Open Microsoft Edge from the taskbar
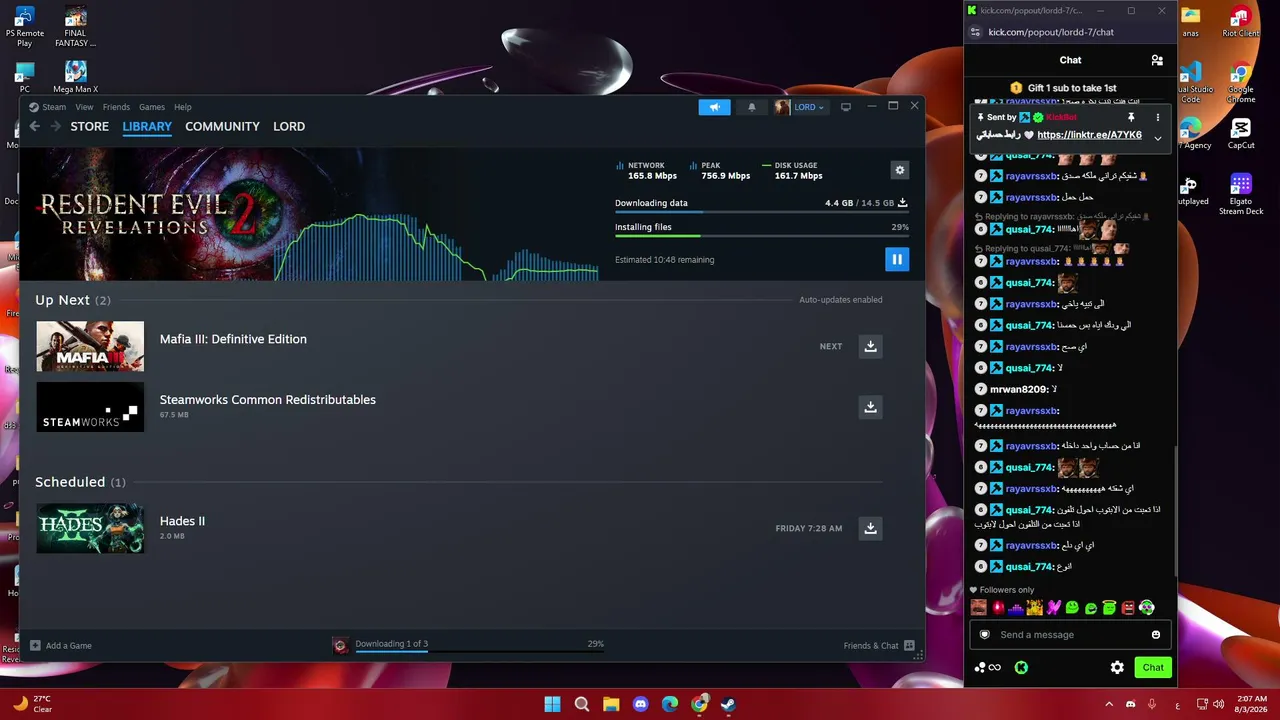 [x=670, y=704]
